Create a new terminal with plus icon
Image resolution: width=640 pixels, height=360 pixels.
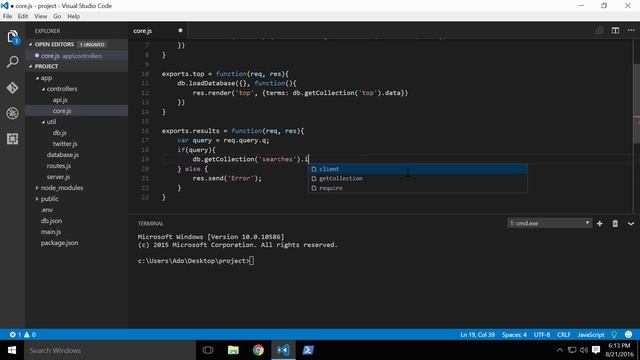tap(600, 224)
